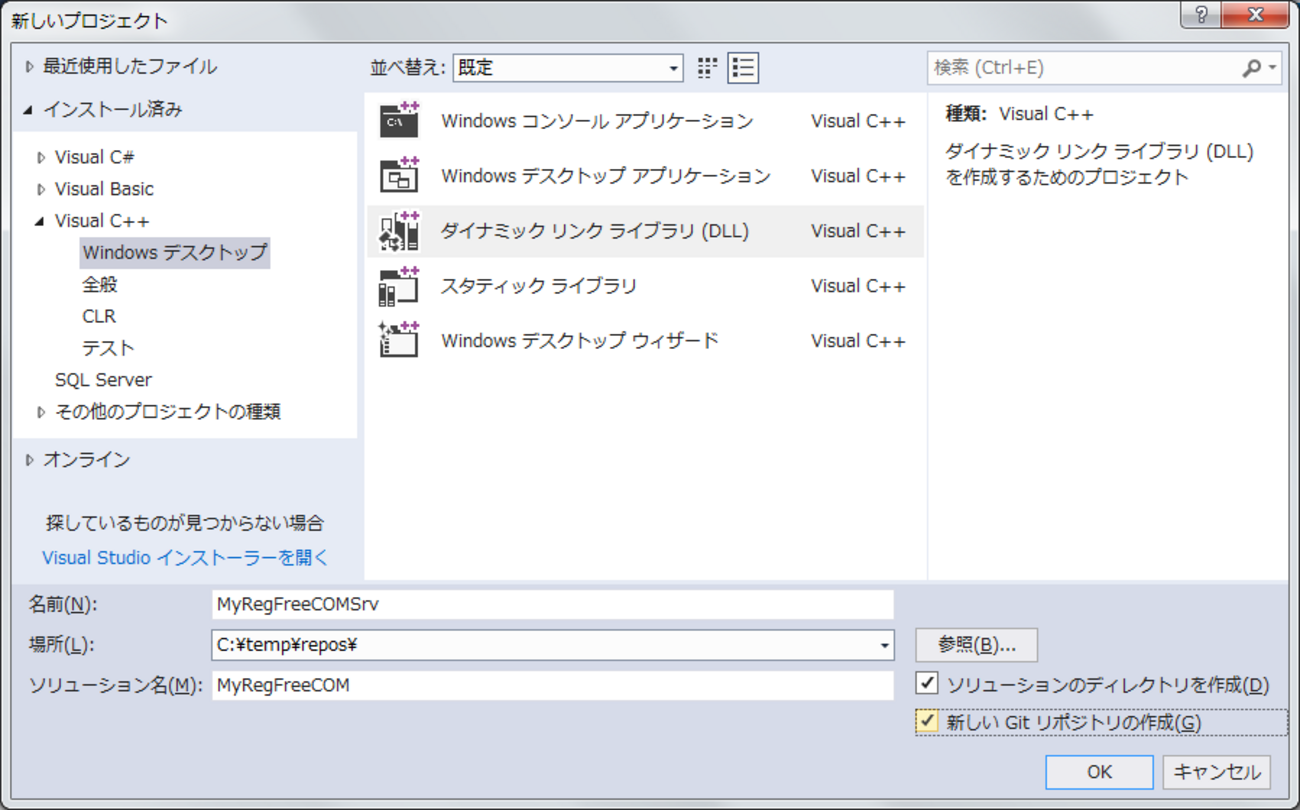1300x810 pixels.
Task: Select Windows コンソール アプリケーション template name
Action: coord(597,121)
